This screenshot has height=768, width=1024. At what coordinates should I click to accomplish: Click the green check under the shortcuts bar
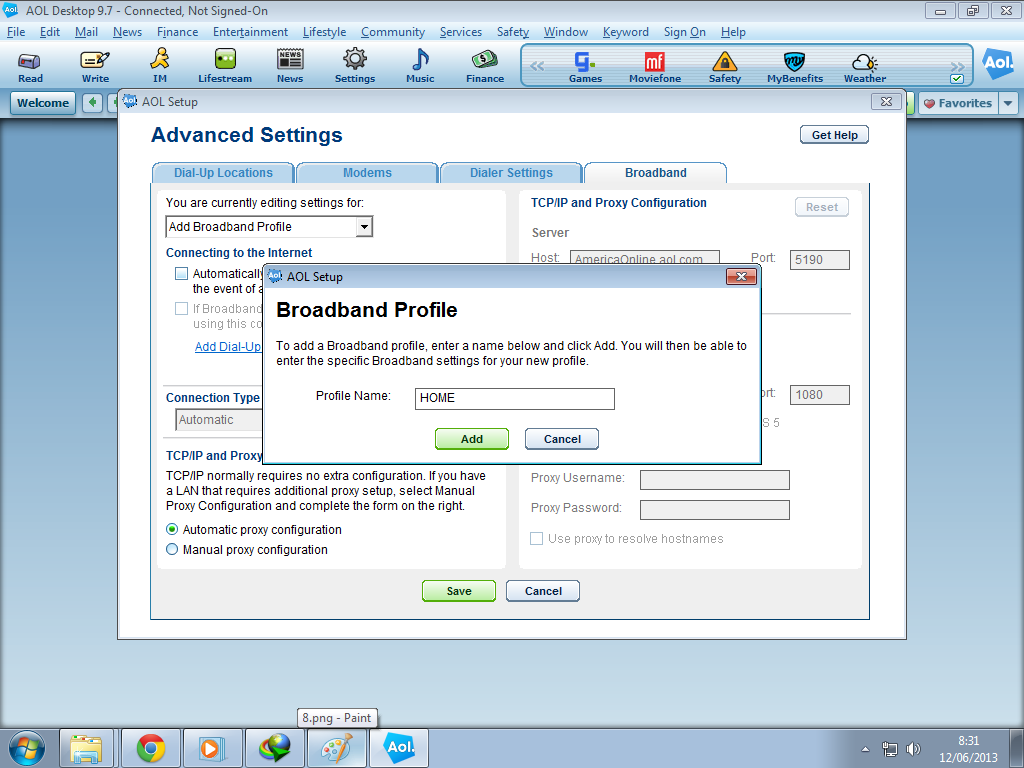[957, 79]
